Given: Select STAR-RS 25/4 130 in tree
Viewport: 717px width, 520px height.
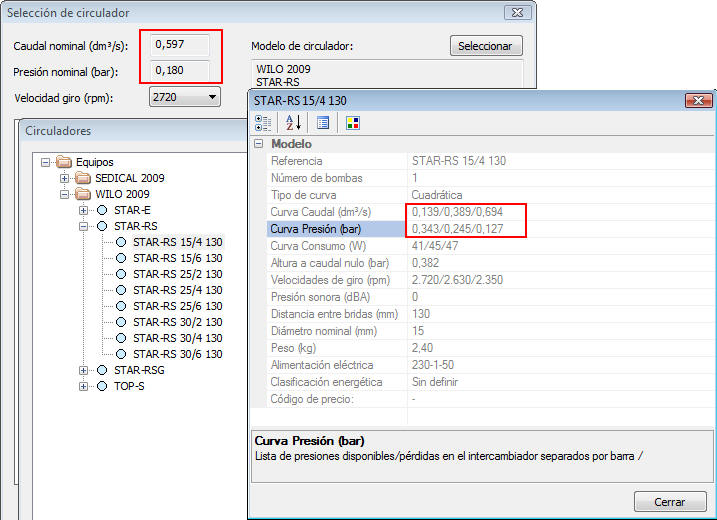Looking at the screenshot, I should [x=177, y=290].
